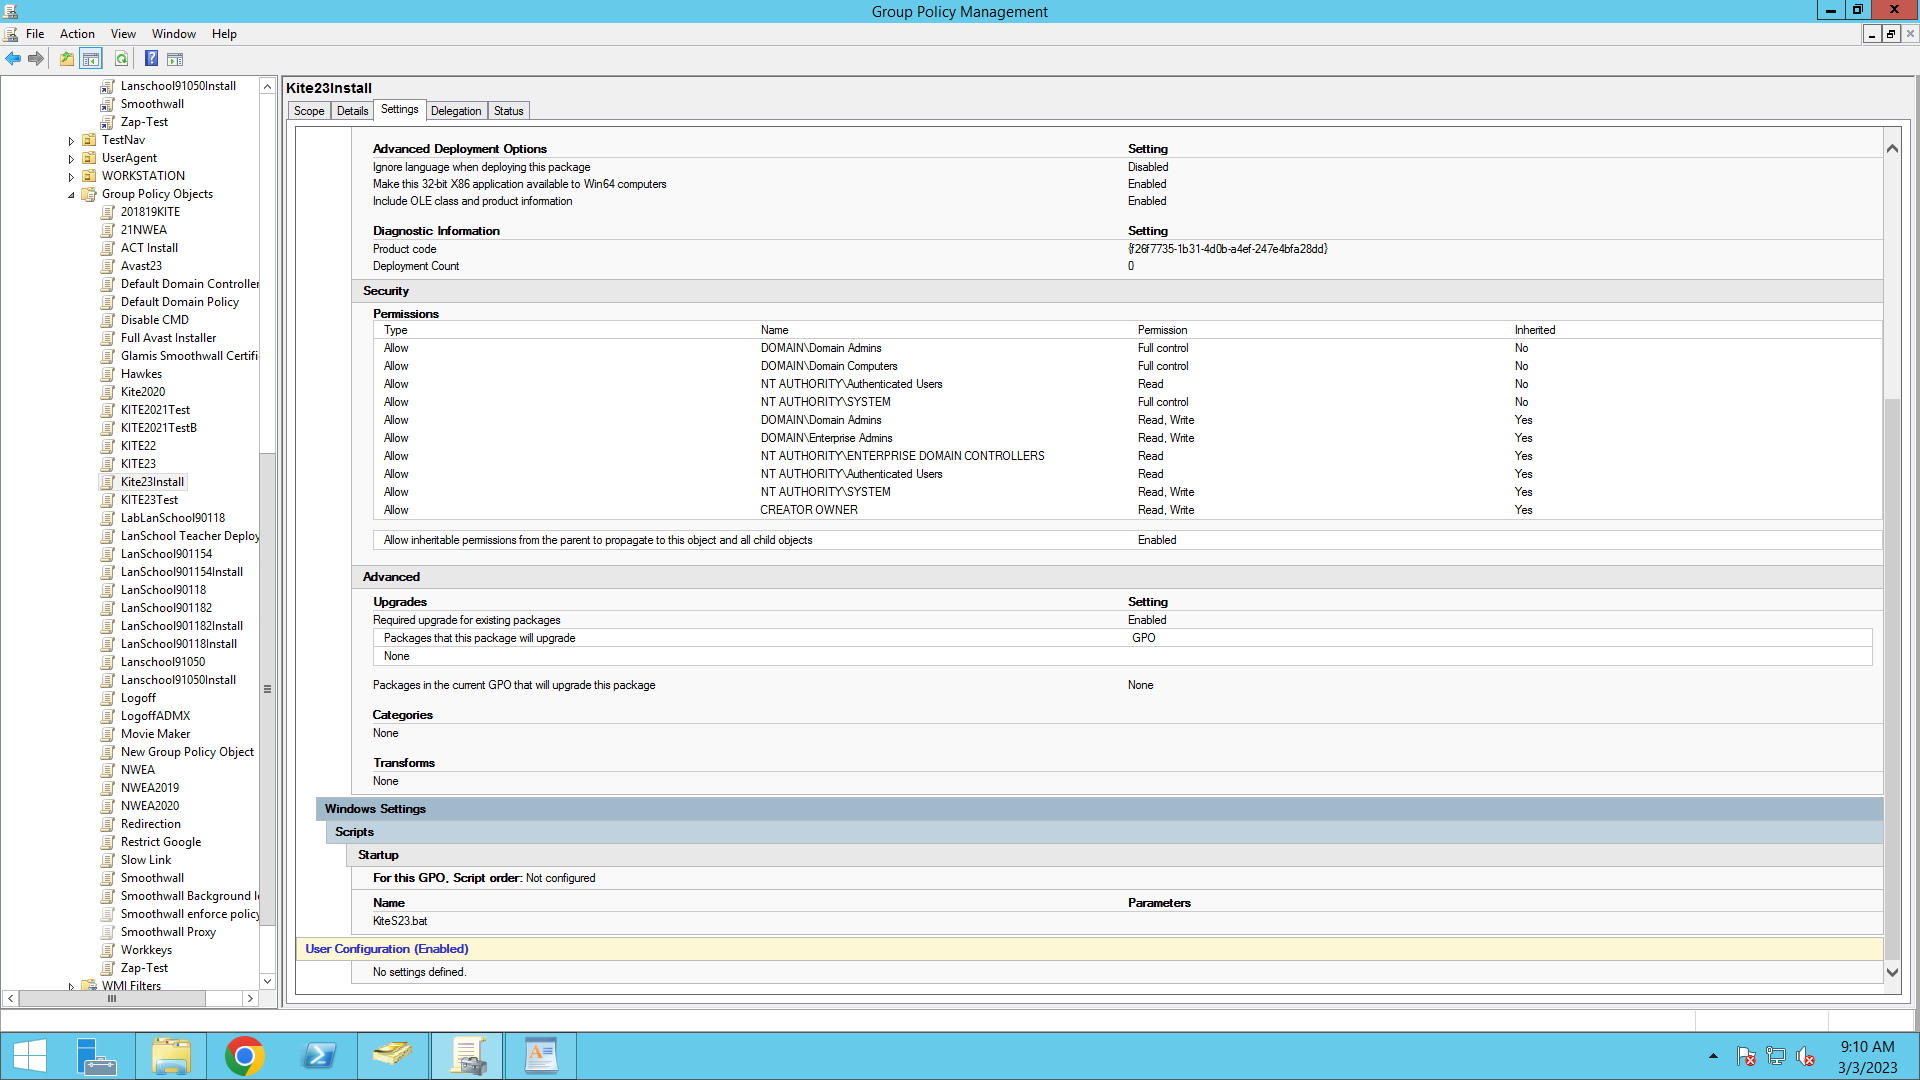Screen dimensions: 1920x1080
Task: Click the Refresh icon in the toolbar
Action: coord(121,59)
